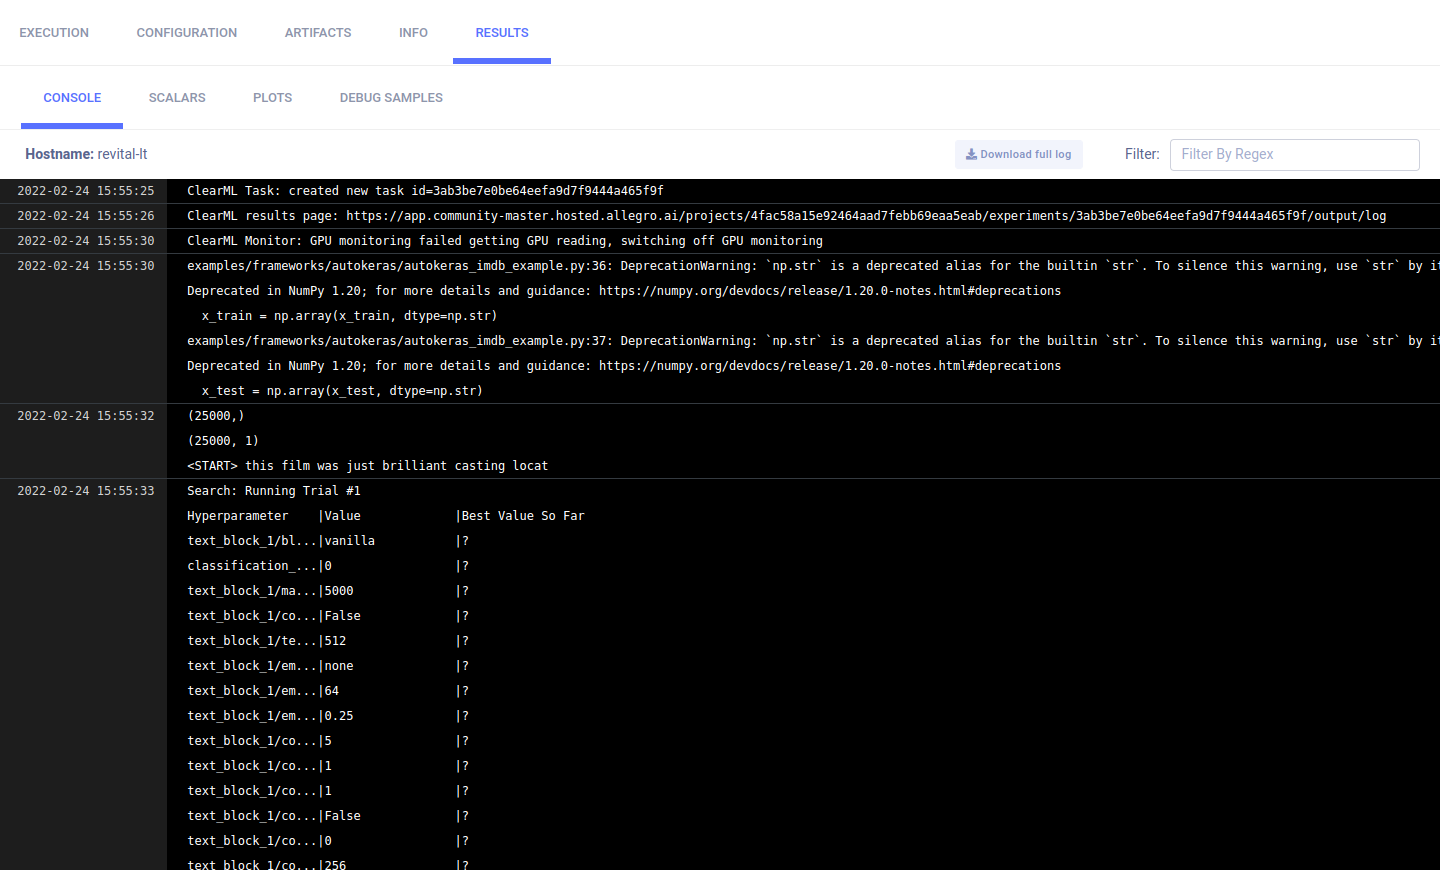
Task: Select the CONSOLE sub-tab
Action: pyautogui.click(x=72, y=98)
